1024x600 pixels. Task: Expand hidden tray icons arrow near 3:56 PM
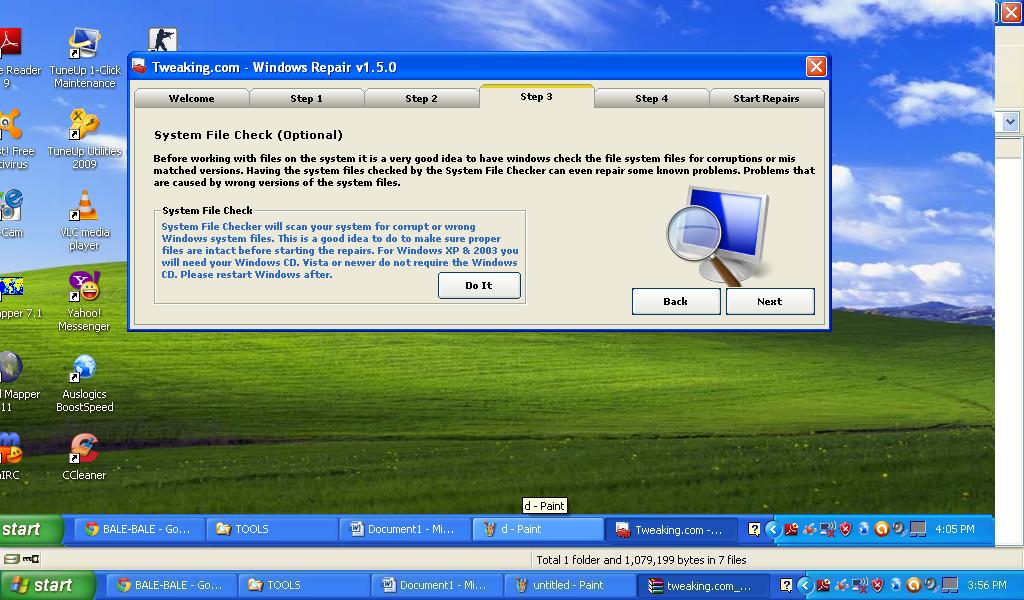click(805, 585)
